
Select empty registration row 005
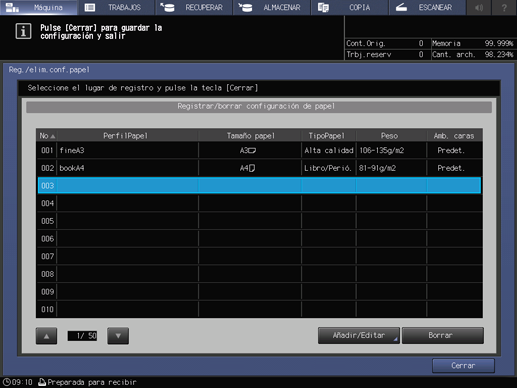click(259, 221)
